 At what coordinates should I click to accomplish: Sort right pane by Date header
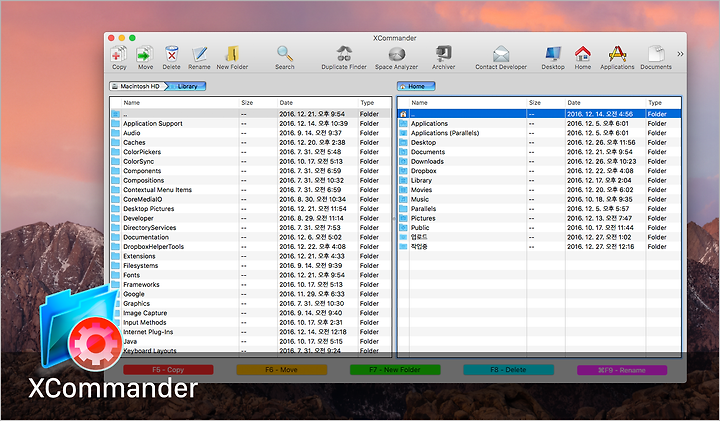click(x=605, y=103)
